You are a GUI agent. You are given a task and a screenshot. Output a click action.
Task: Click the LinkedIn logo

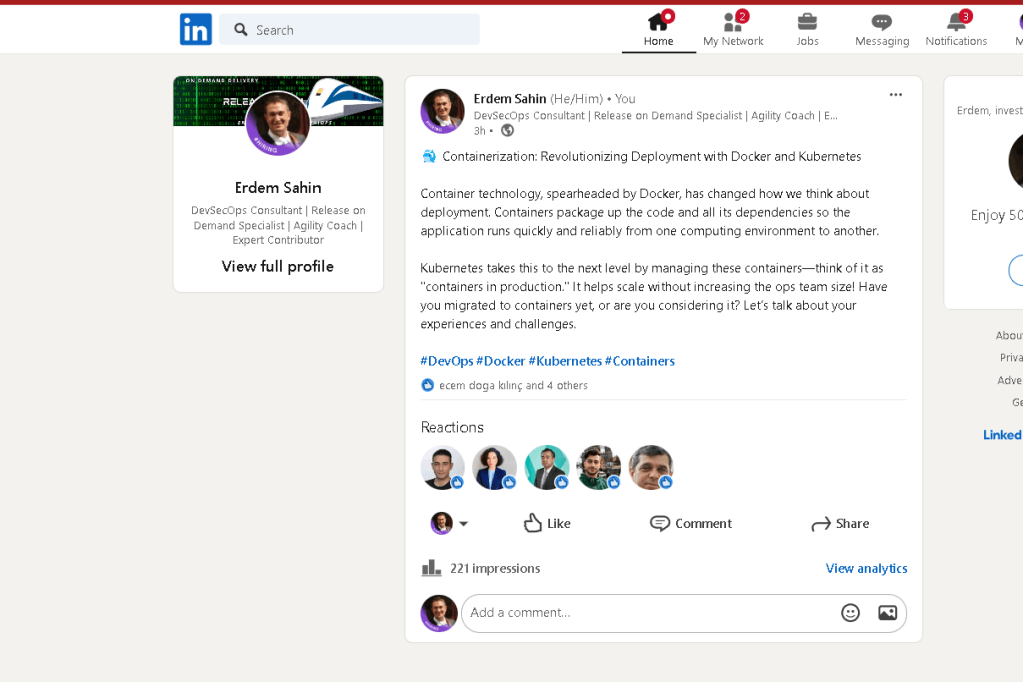pyautogui.click(x=196, y=29)
